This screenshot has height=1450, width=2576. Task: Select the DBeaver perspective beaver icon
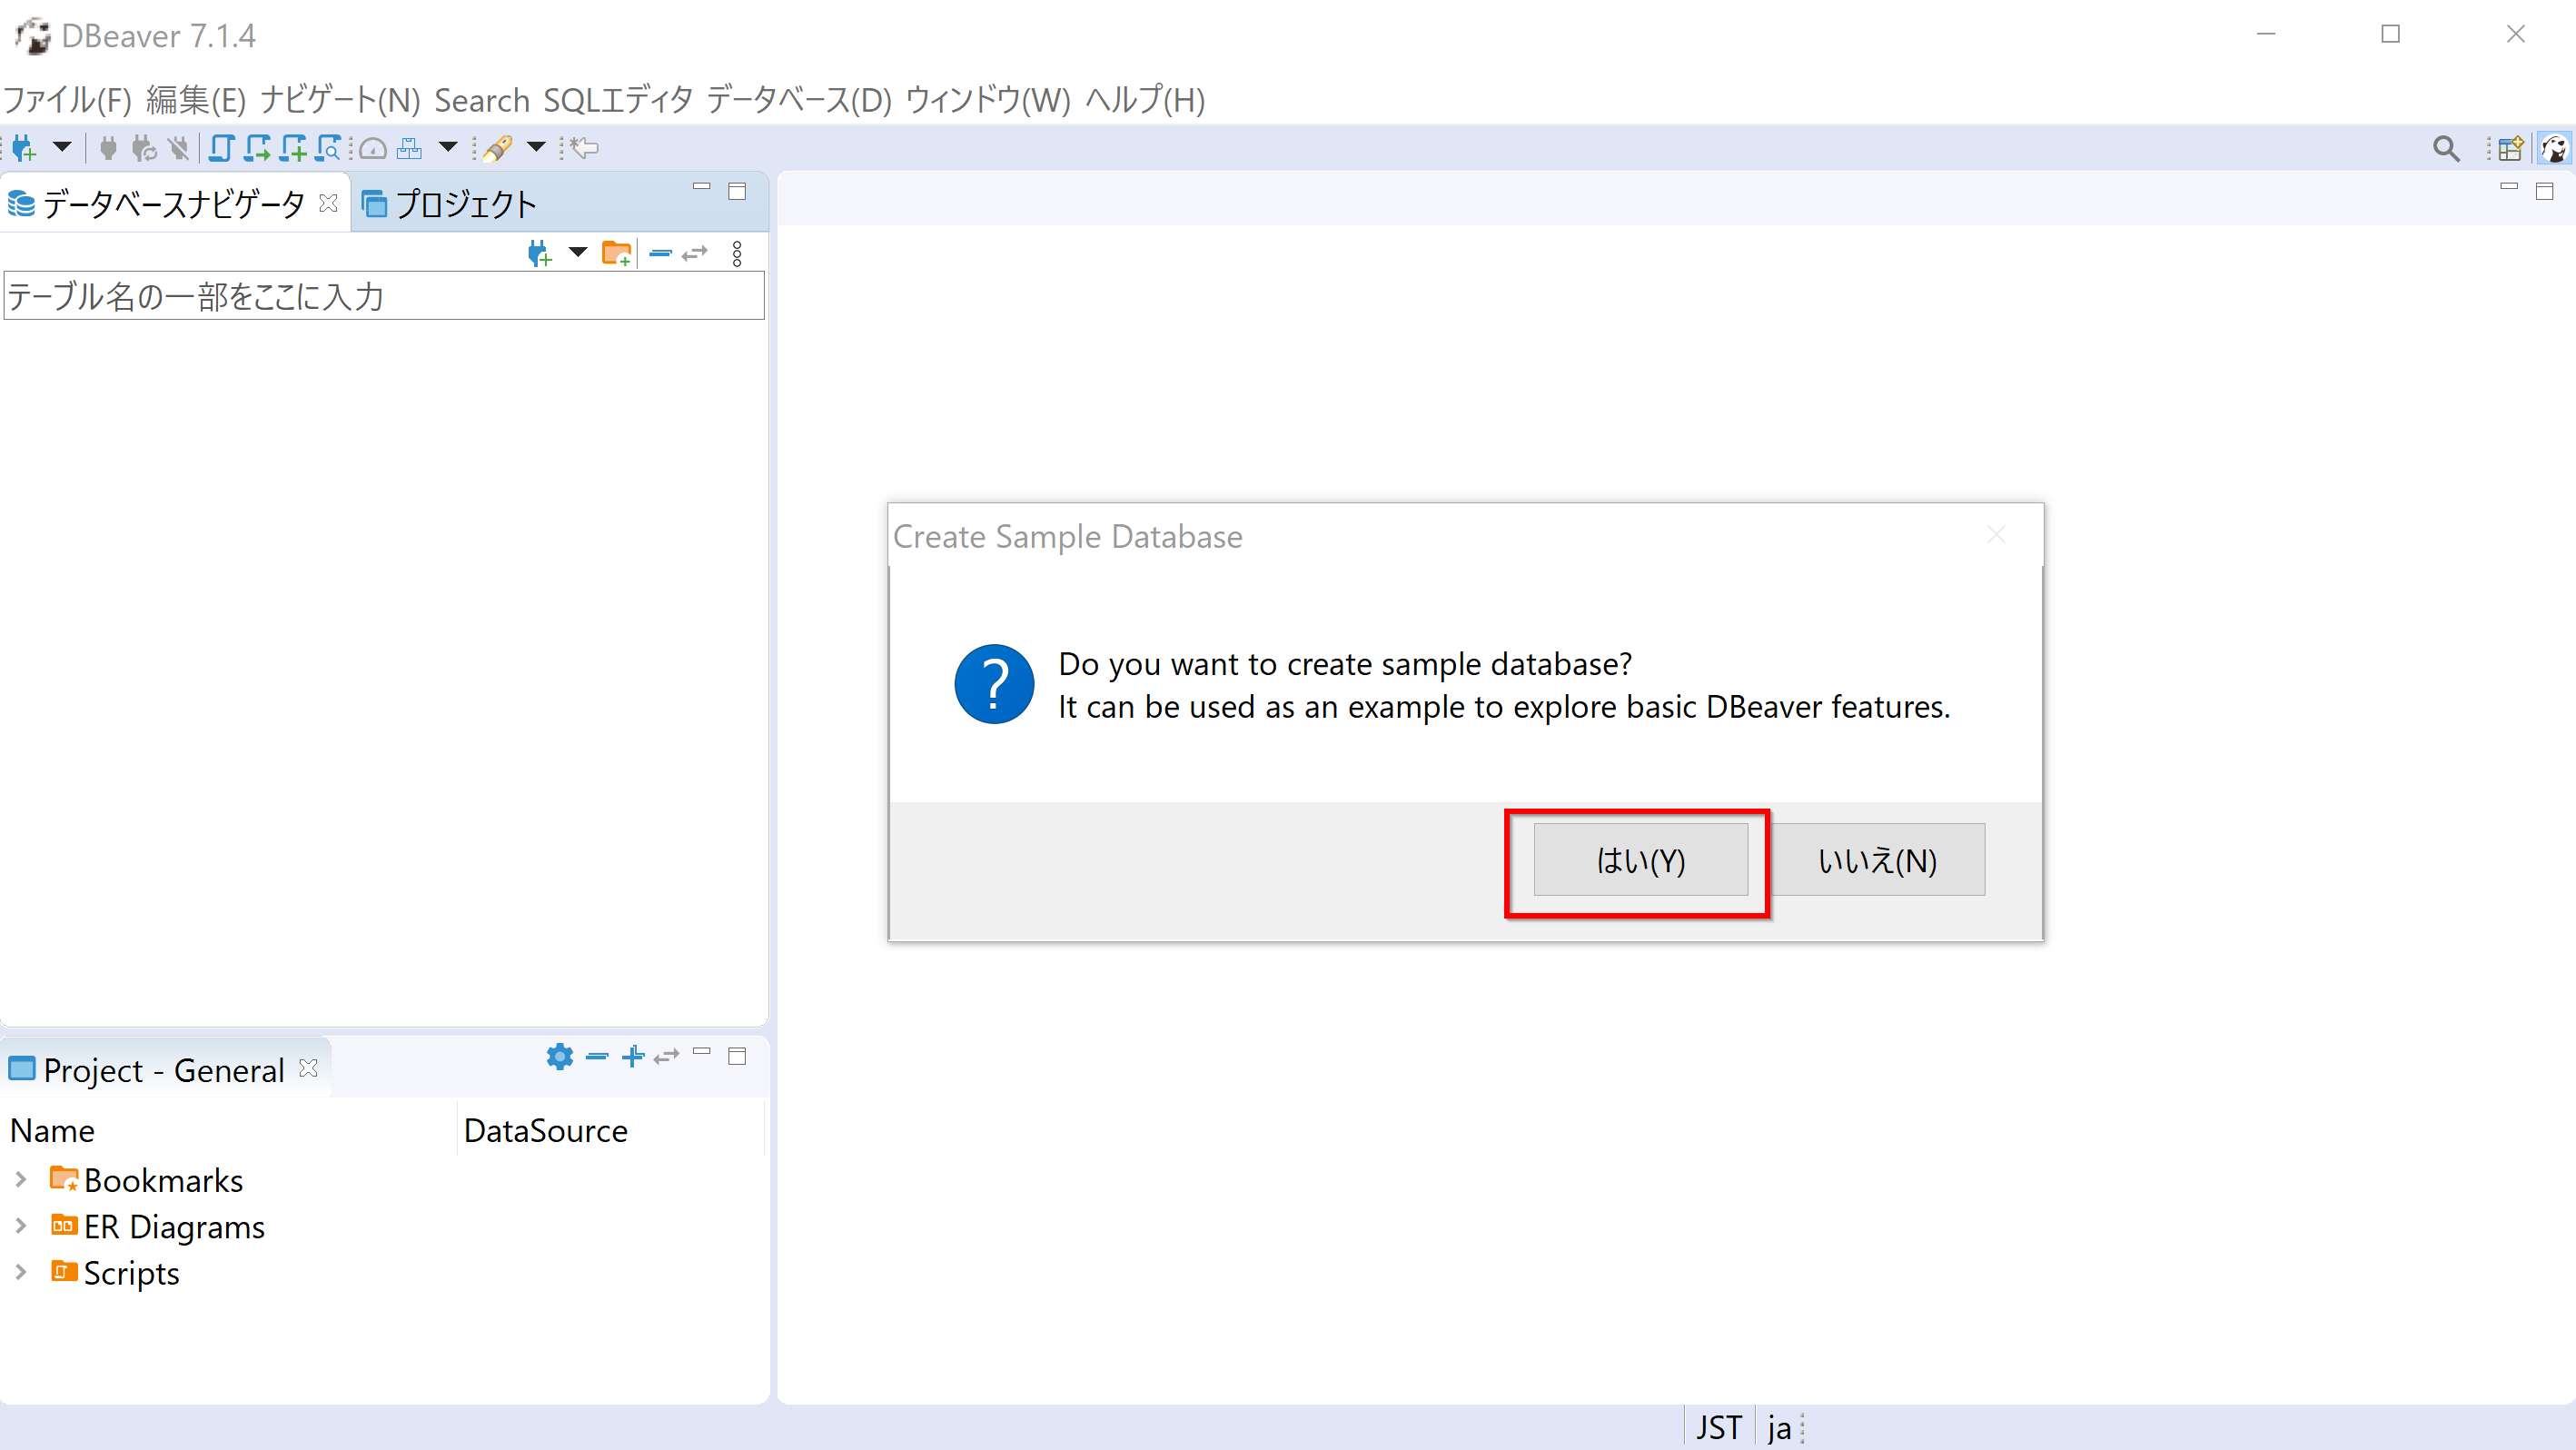(x=2553, y=149)
